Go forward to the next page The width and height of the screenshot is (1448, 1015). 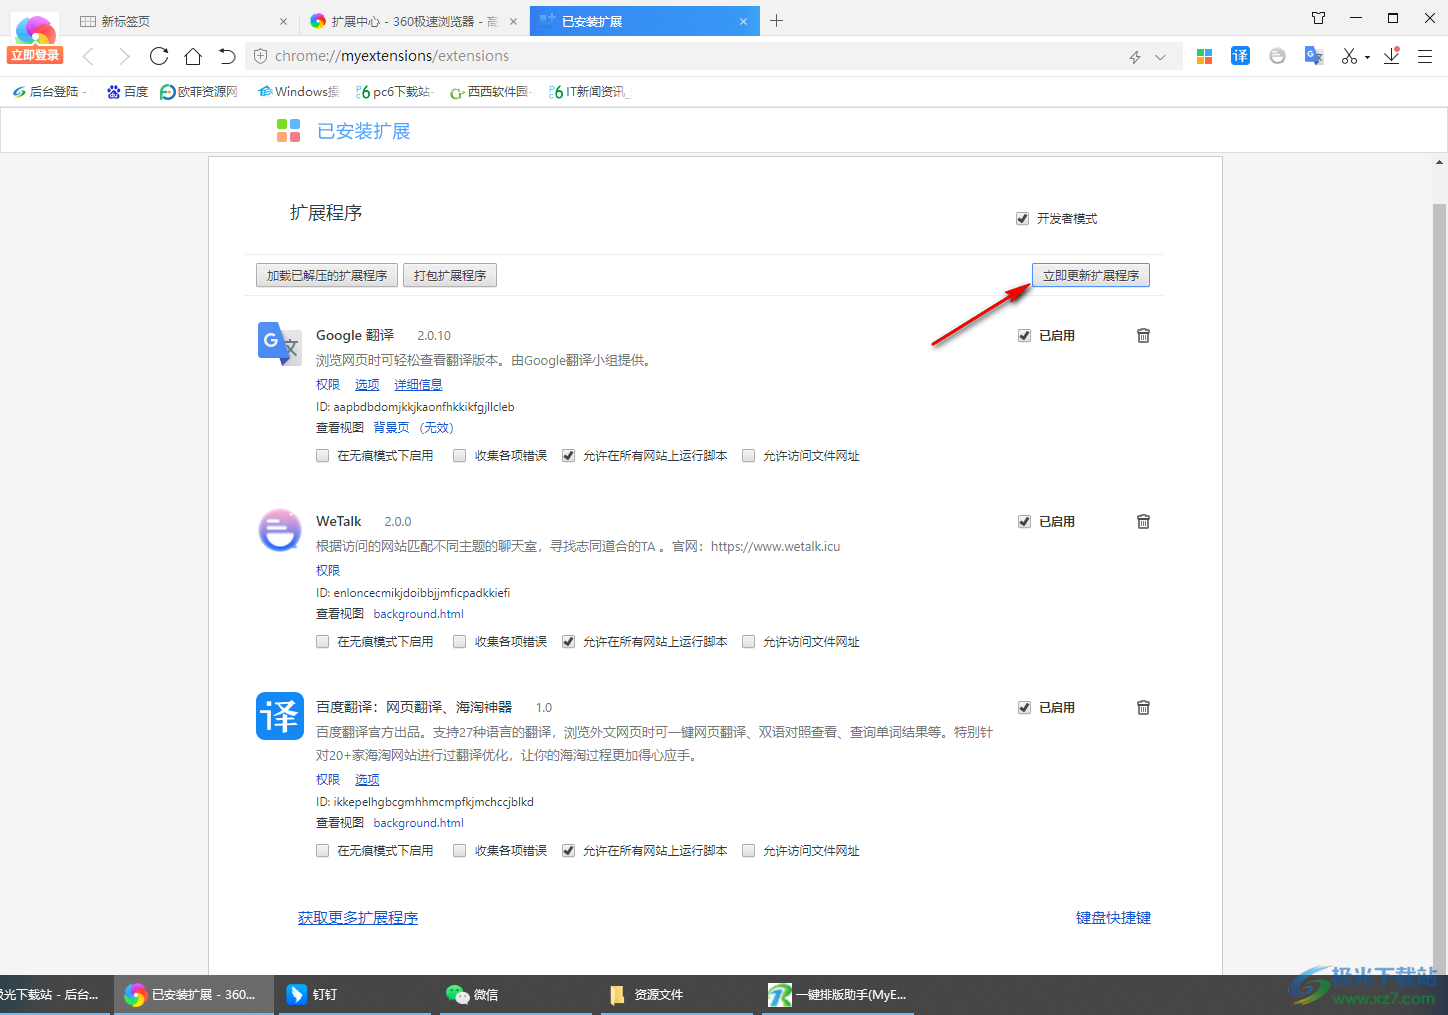click(123, 56)
